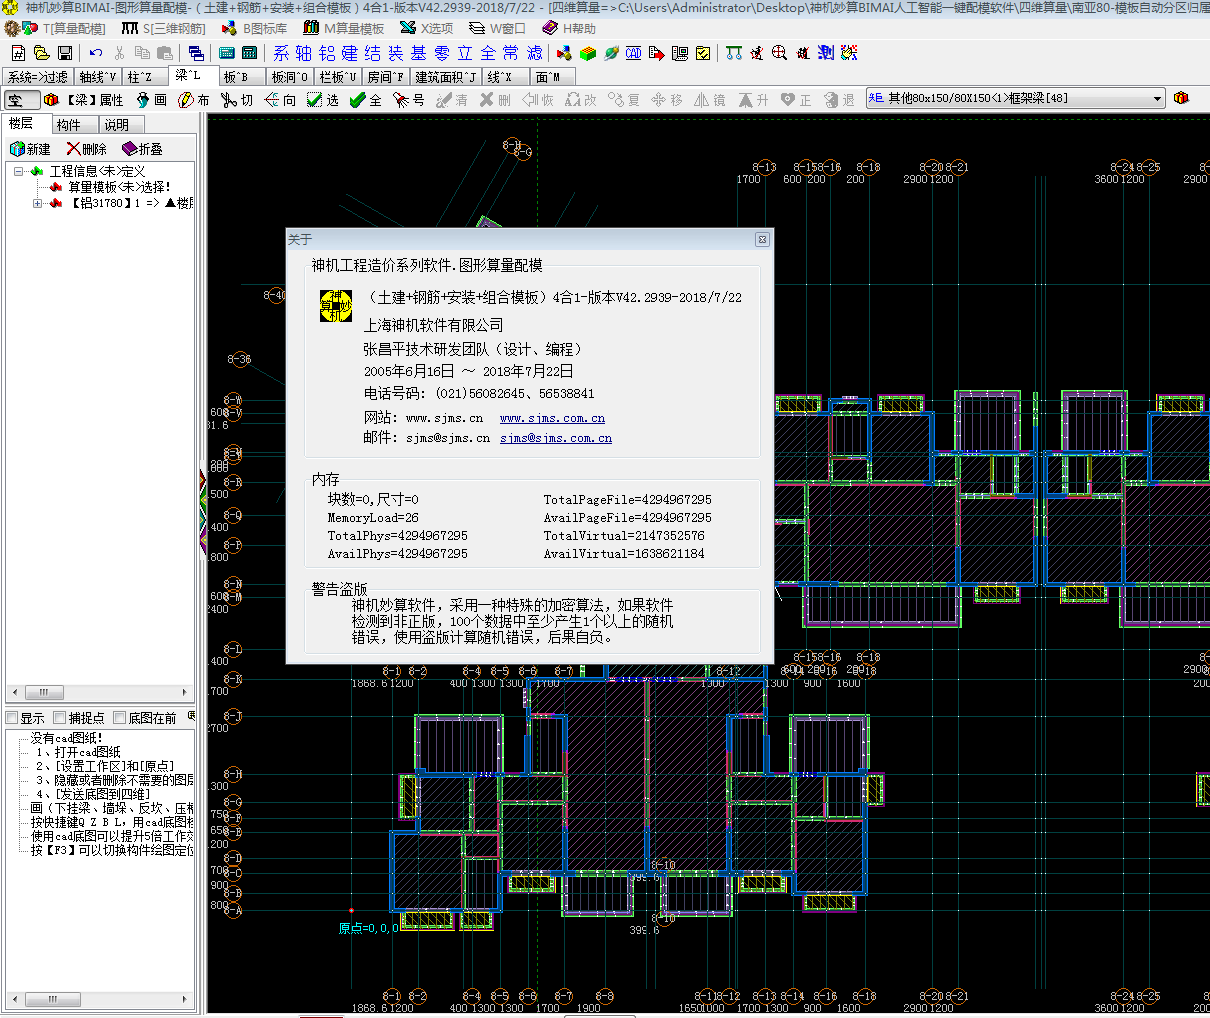Switch to the 建筑面积^J tab

(446, 77)
